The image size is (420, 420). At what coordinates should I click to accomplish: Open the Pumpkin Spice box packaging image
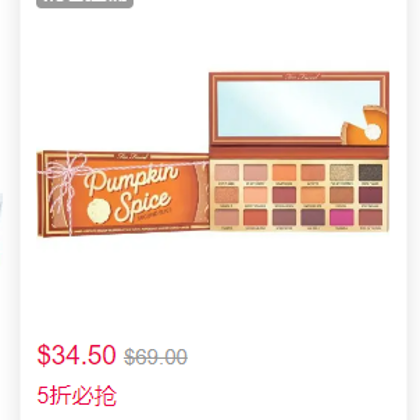pyautogui.click(x=123, y=193)
